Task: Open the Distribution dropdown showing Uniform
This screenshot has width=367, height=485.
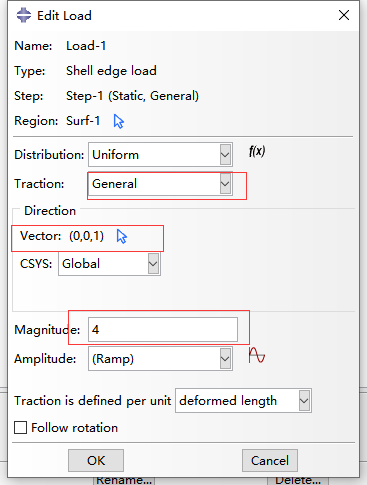Action: (160, 155)
